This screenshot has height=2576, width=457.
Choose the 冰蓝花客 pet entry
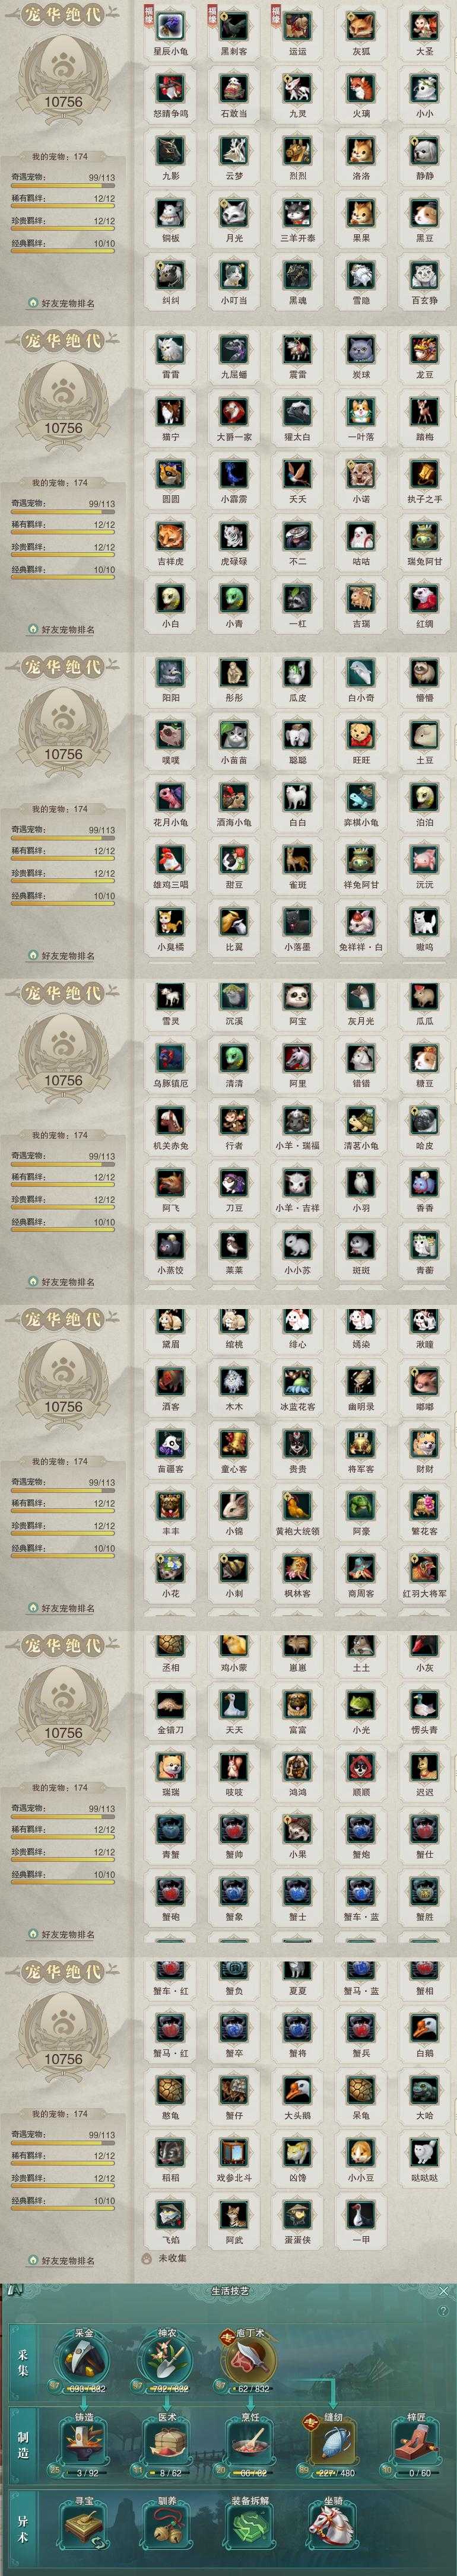coord(298,1383)
